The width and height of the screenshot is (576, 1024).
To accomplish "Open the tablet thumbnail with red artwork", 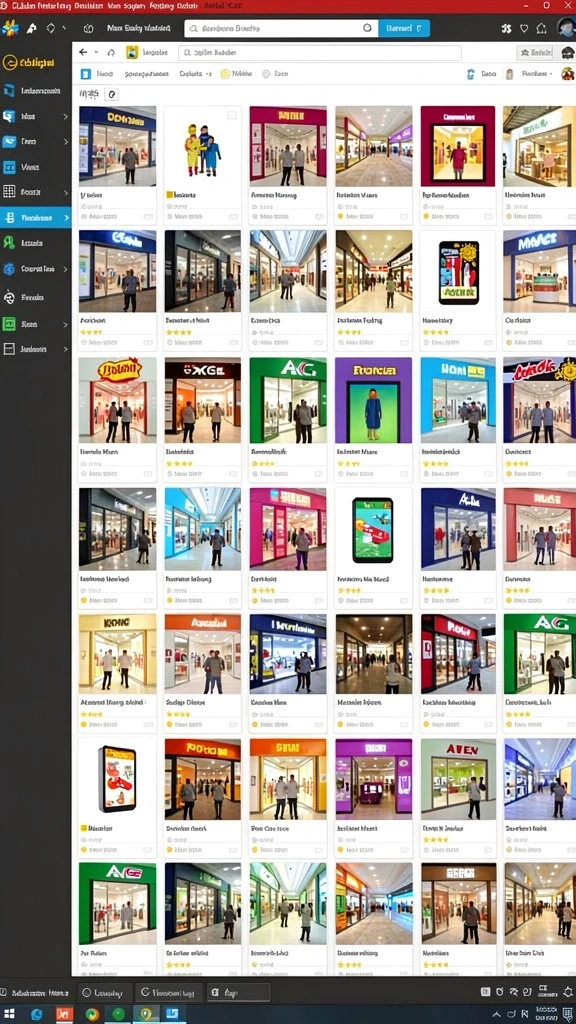I will point(118,779).
